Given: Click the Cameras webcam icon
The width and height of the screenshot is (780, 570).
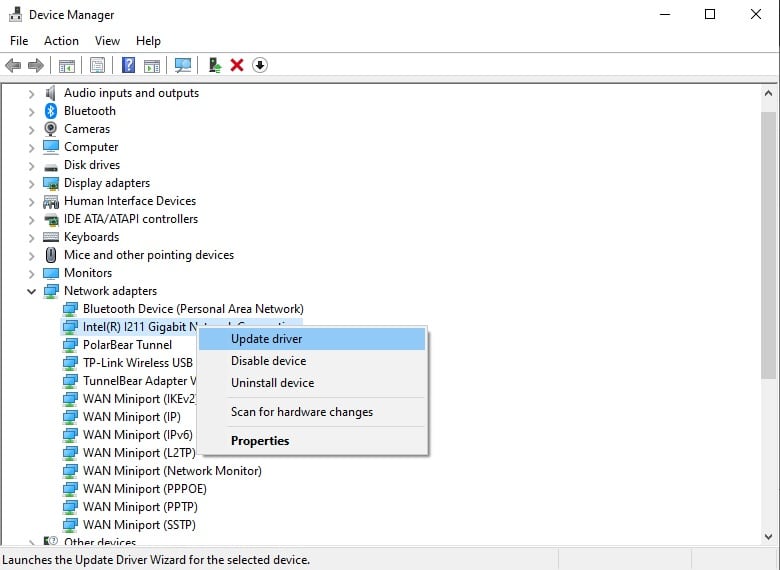Looking at the screenshot, I should (51, 129).
